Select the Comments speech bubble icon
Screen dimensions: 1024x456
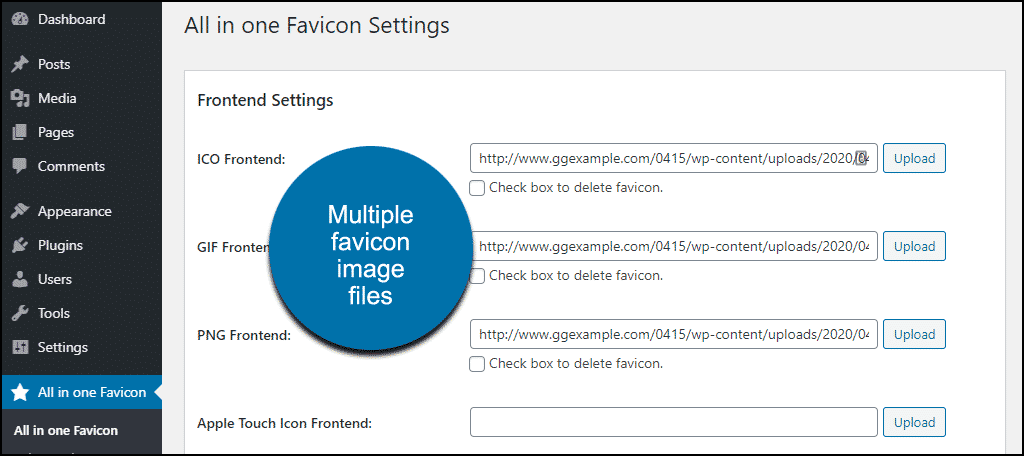pyautogui.click(x=20, y=167)
